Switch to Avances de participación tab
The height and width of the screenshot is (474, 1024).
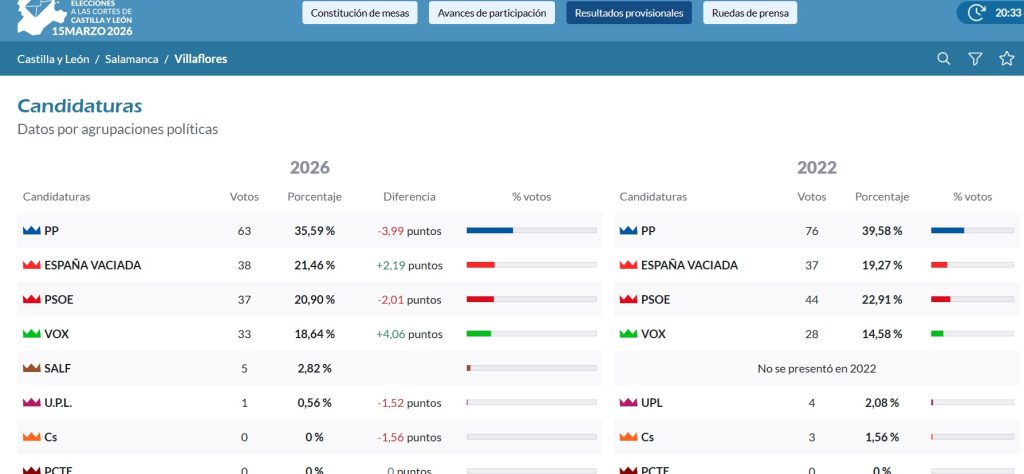pyautogui.click(x=492, y=12)
